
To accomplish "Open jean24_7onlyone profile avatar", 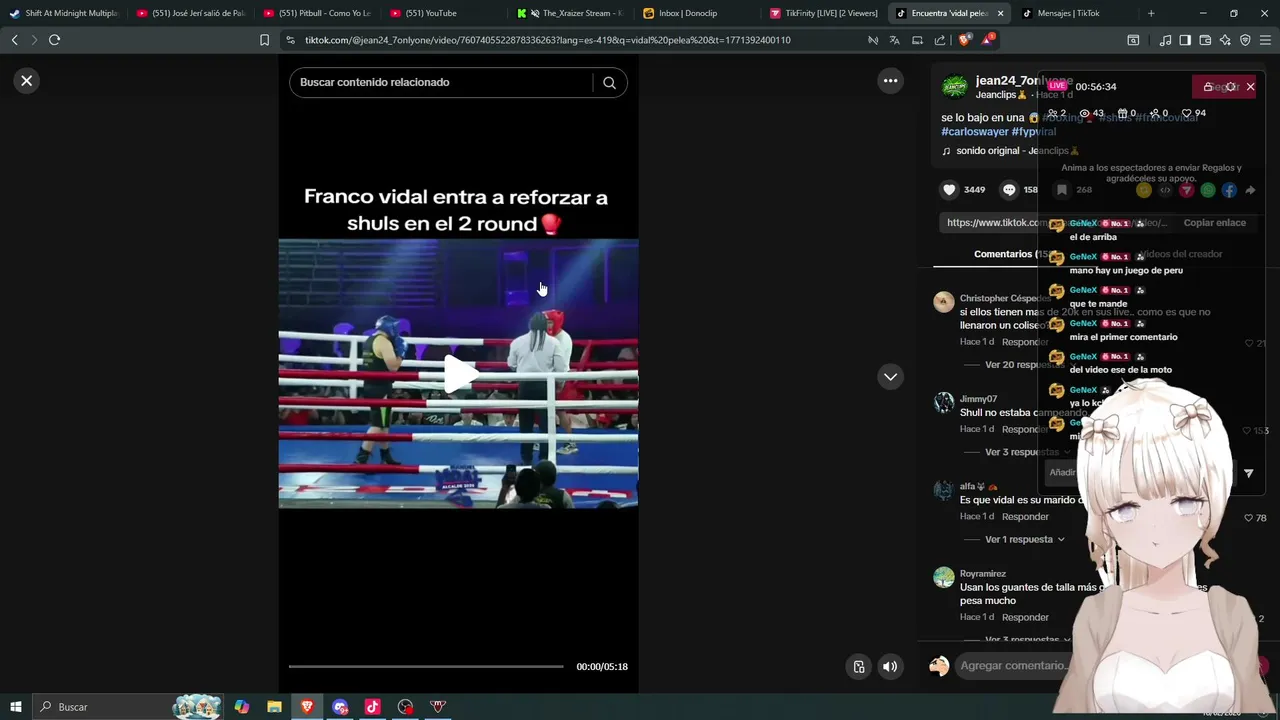I will (x=955, y=87).
